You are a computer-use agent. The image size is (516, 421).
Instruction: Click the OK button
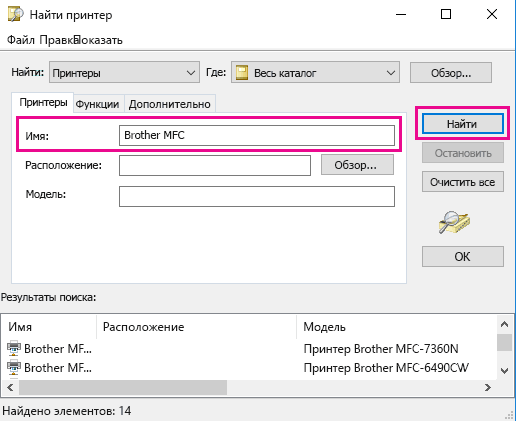click(463, 257)
